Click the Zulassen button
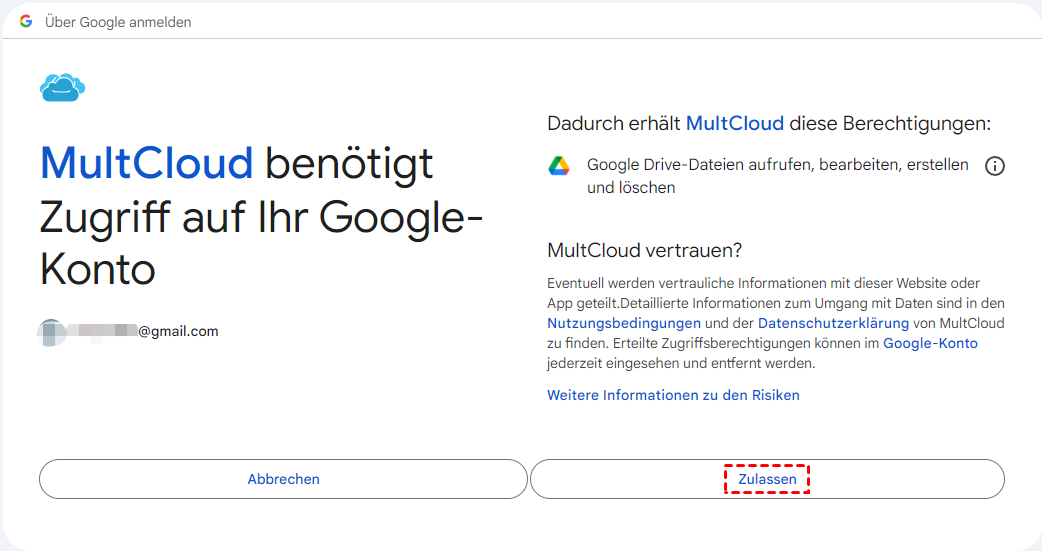 767,479
